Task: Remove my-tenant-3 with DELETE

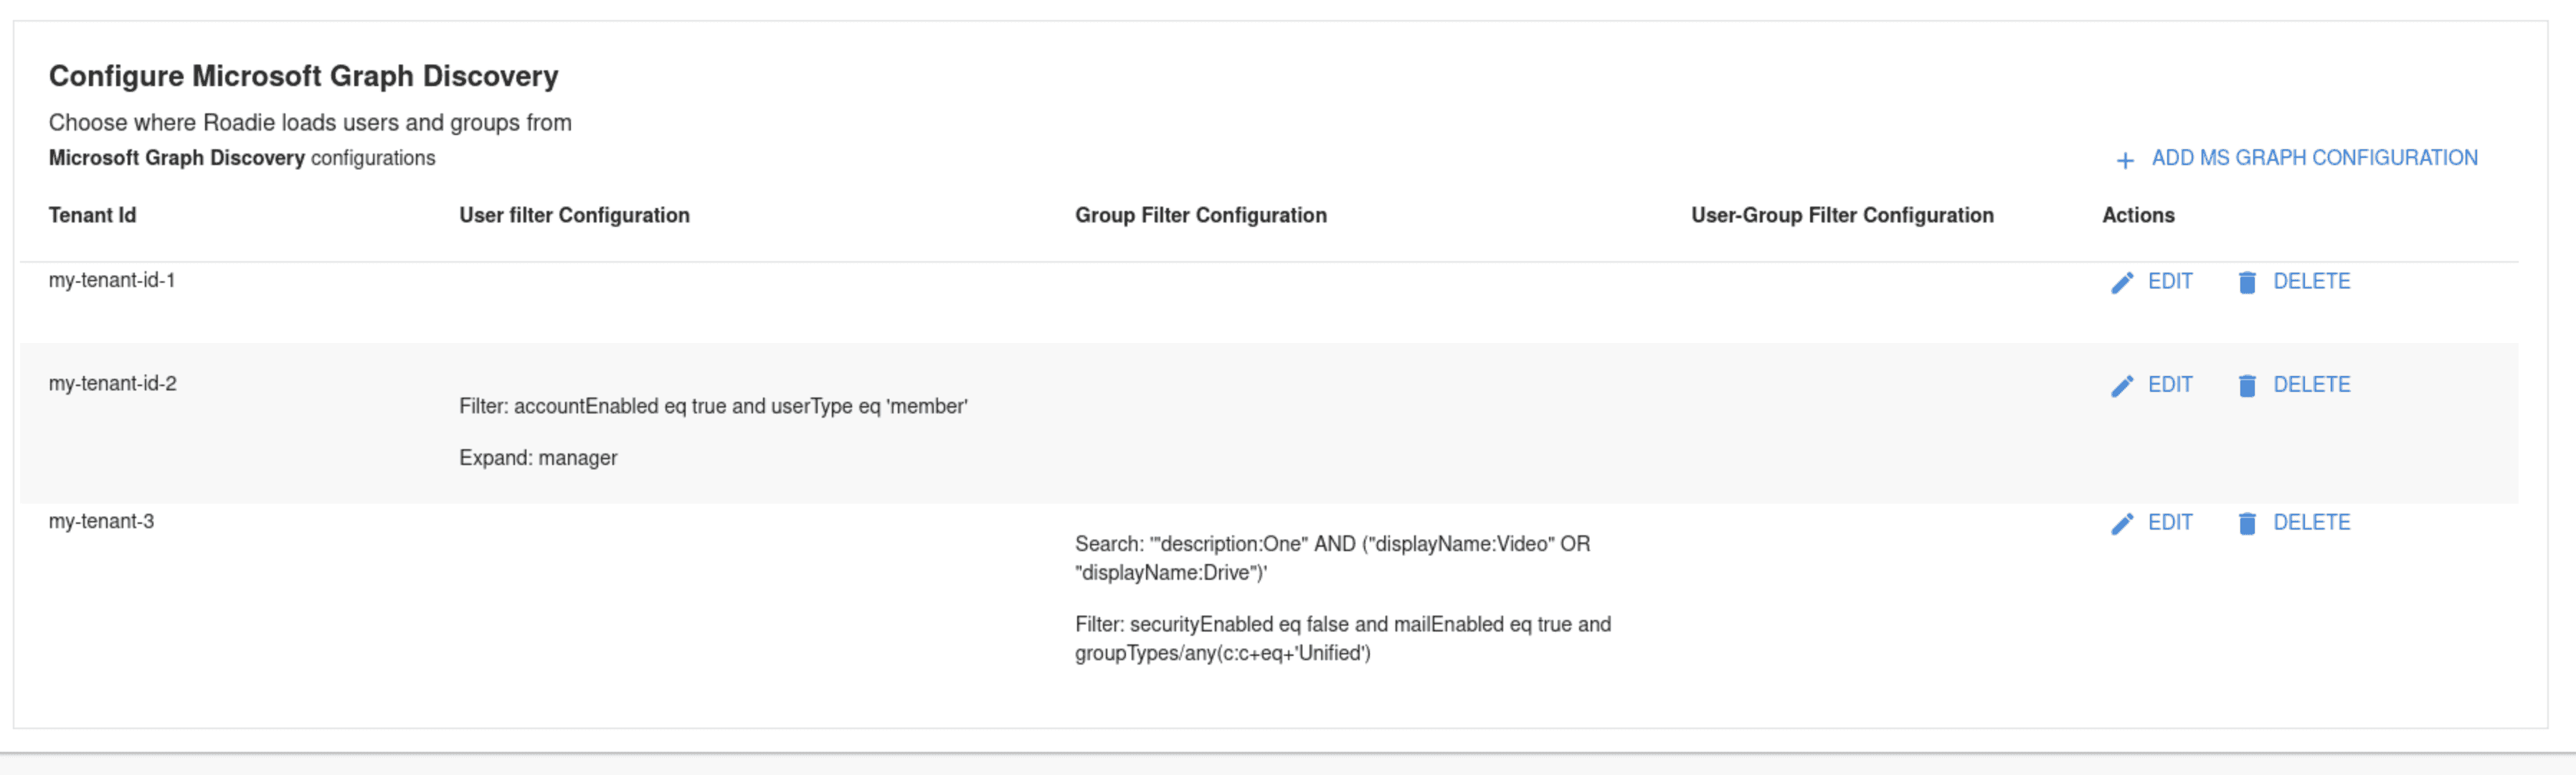Action: (x=2294, y=523)
